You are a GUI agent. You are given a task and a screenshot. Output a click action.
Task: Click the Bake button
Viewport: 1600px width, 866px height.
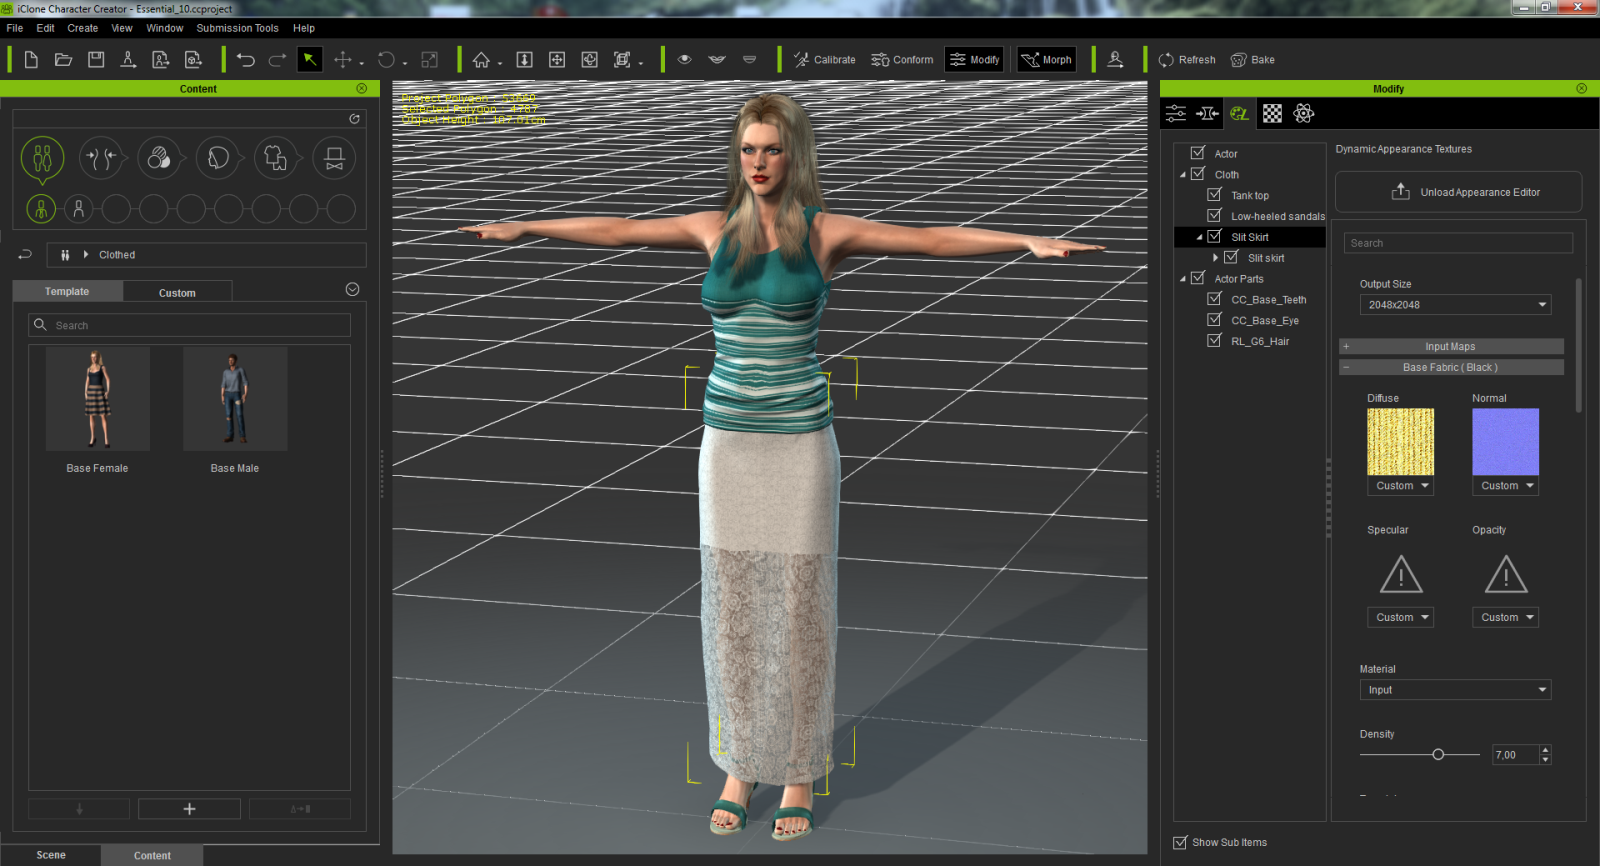[1253, 60]
